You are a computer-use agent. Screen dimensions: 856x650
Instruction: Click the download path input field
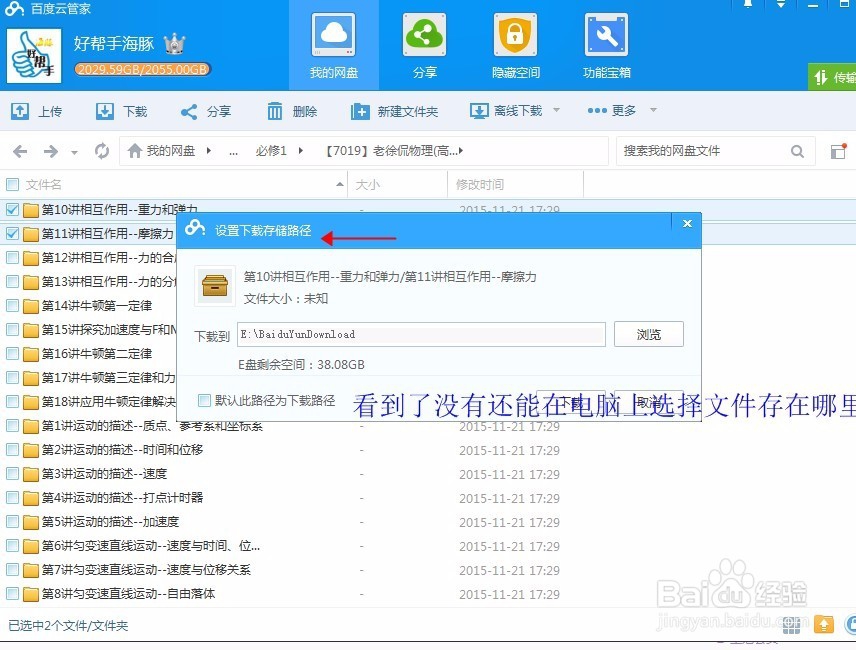click(x=420, y=334)
